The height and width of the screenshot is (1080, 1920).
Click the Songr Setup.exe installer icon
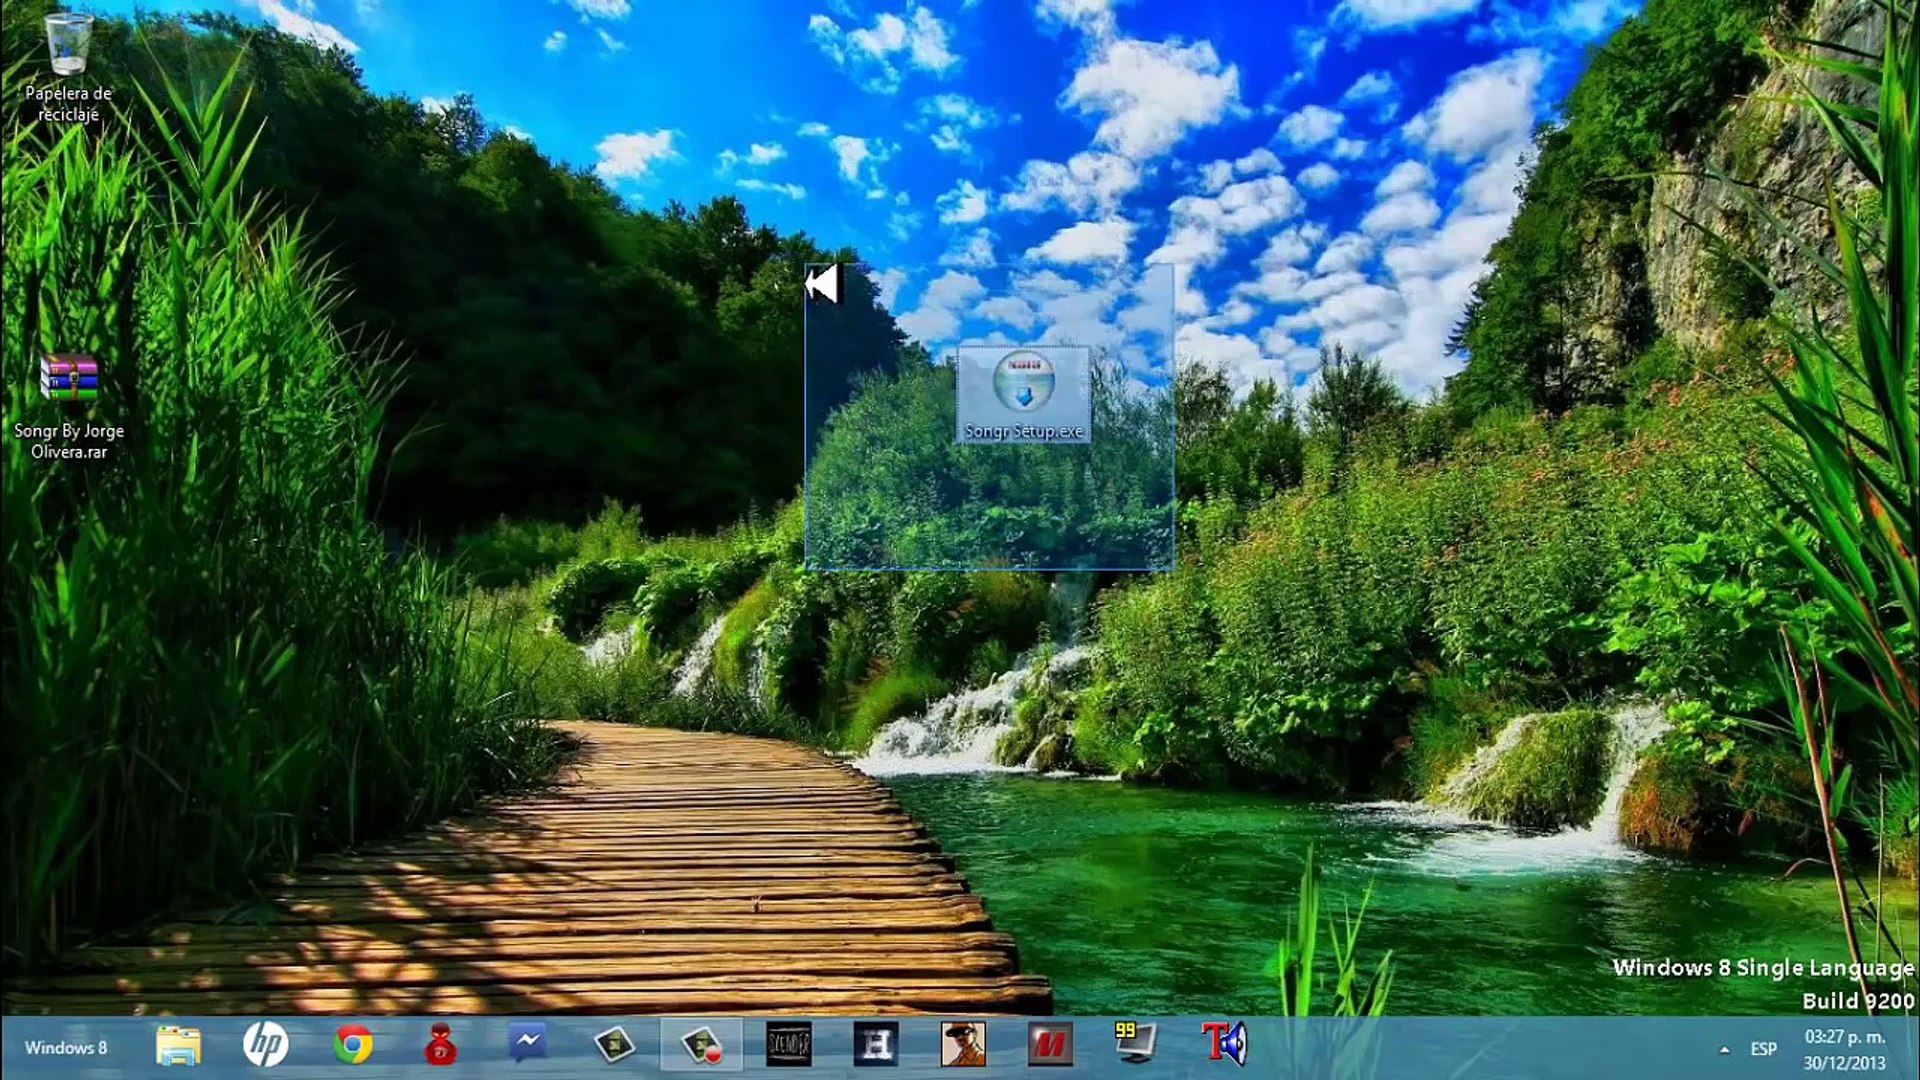[1023, 384]
